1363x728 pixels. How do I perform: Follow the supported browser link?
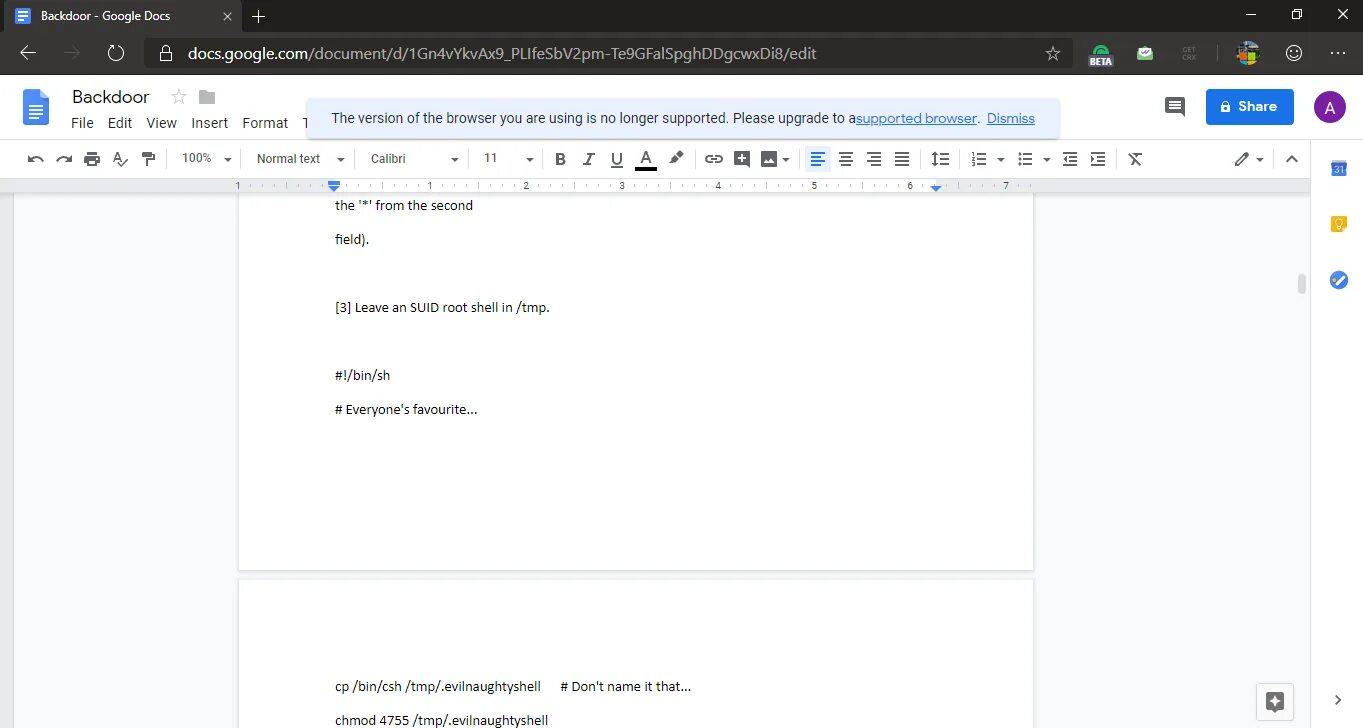click(917, 118)
